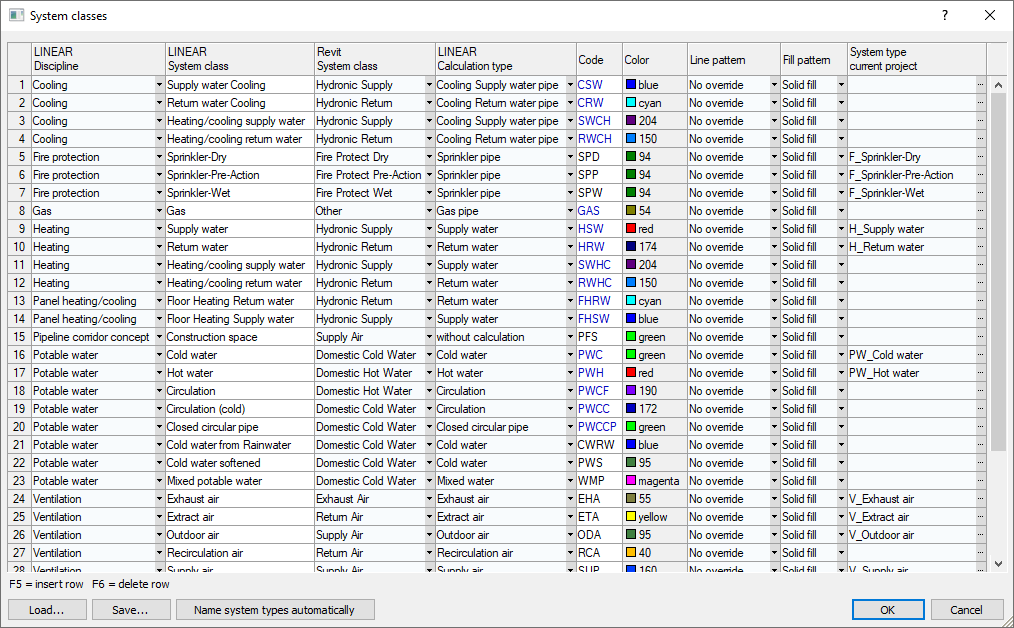Click the help question mark icon

[945, 16]
